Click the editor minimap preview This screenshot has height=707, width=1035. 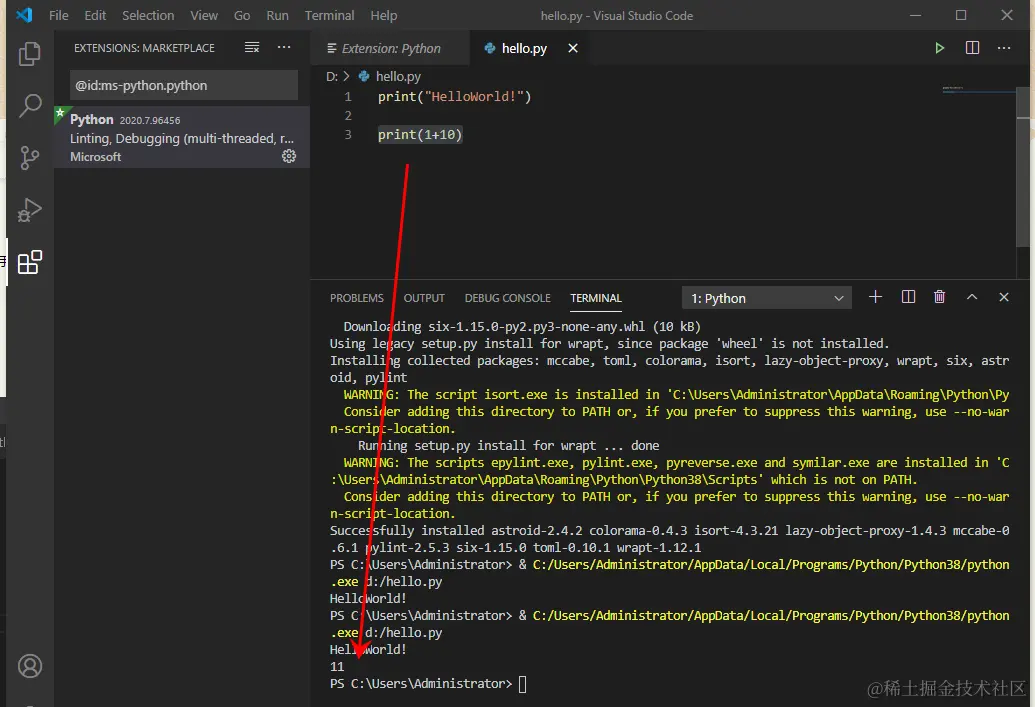point(979,90)
